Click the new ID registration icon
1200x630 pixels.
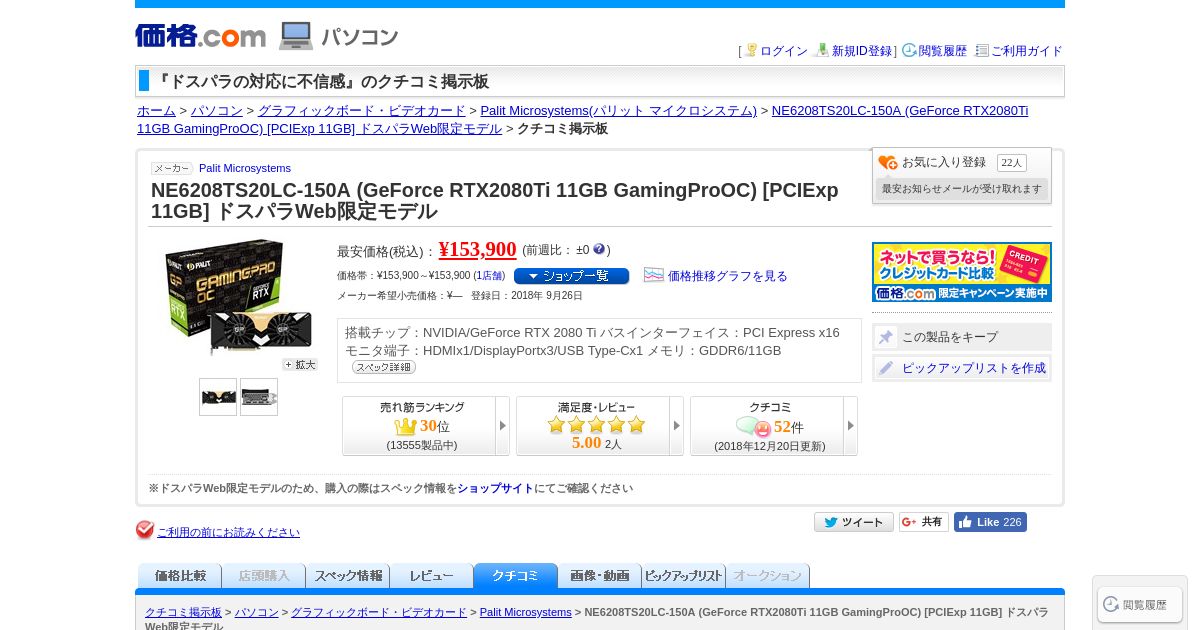point(823,50)
